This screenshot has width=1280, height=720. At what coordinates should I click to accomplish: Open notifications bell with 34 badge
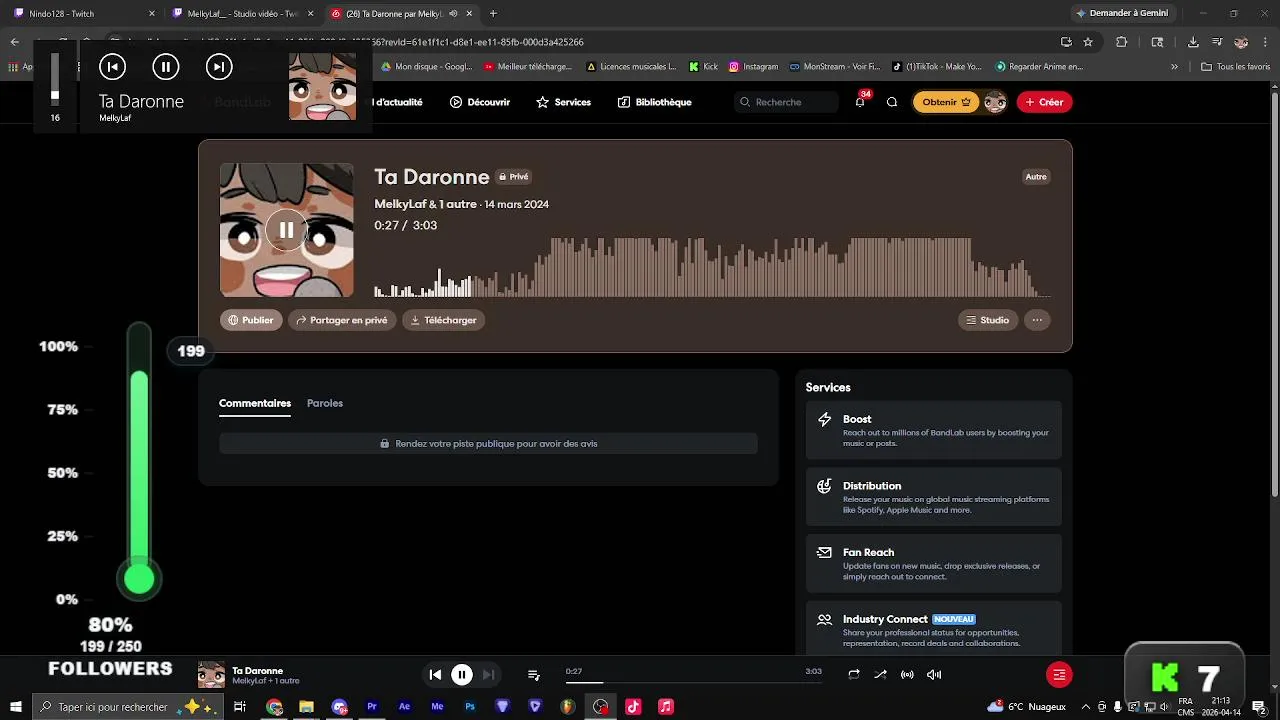coord(860,102)
